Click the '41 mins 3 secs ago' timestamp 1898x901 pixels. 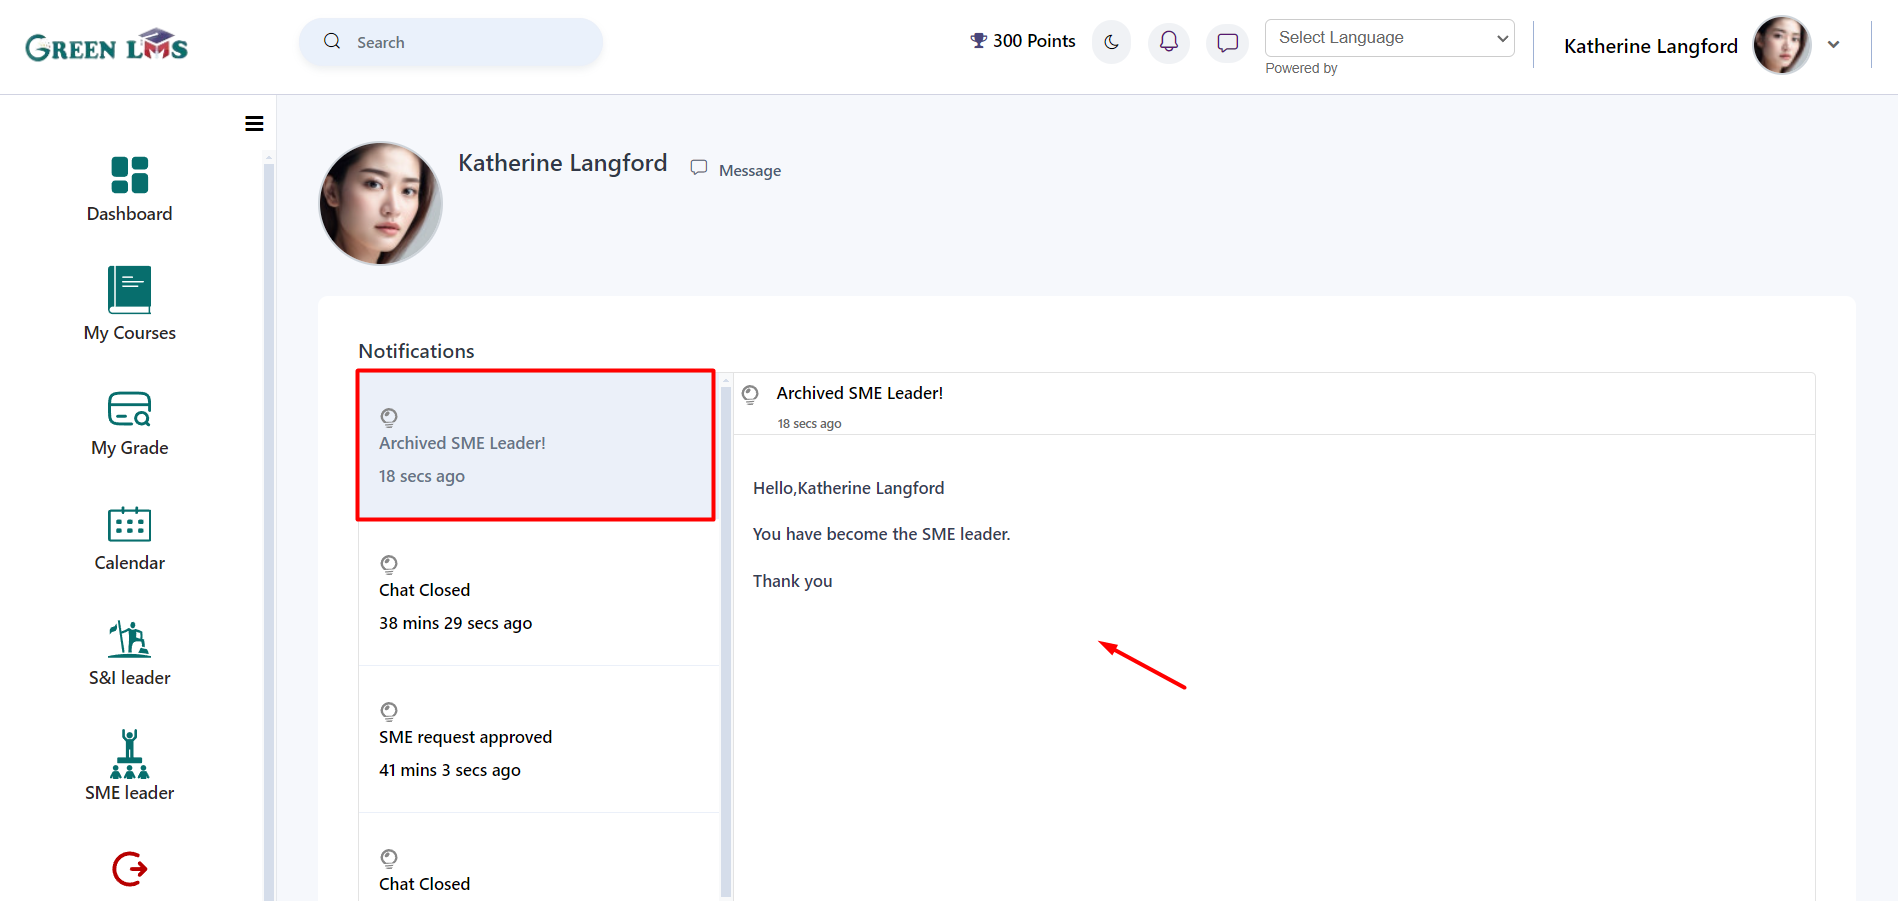(450, 770)
